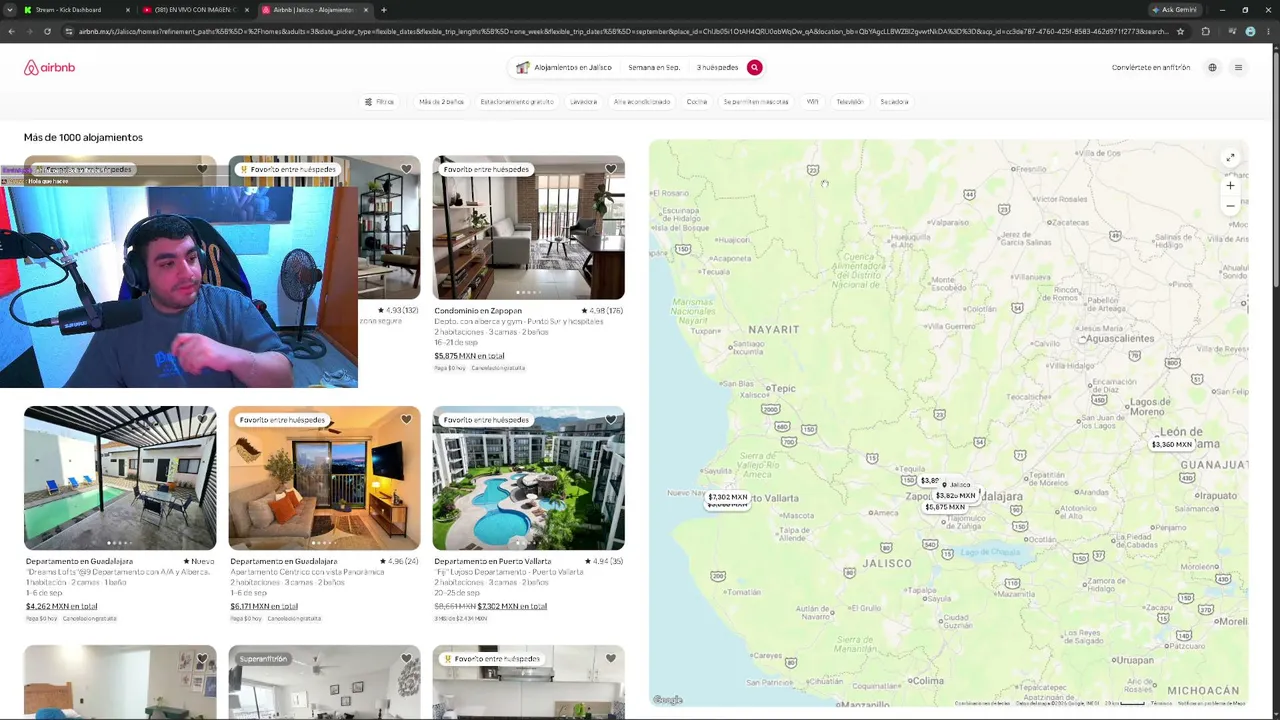The width and height of the screenshot is (1280, 720).
Task: Click the $5,875 MXN en total price
Action: pos(469,356)
